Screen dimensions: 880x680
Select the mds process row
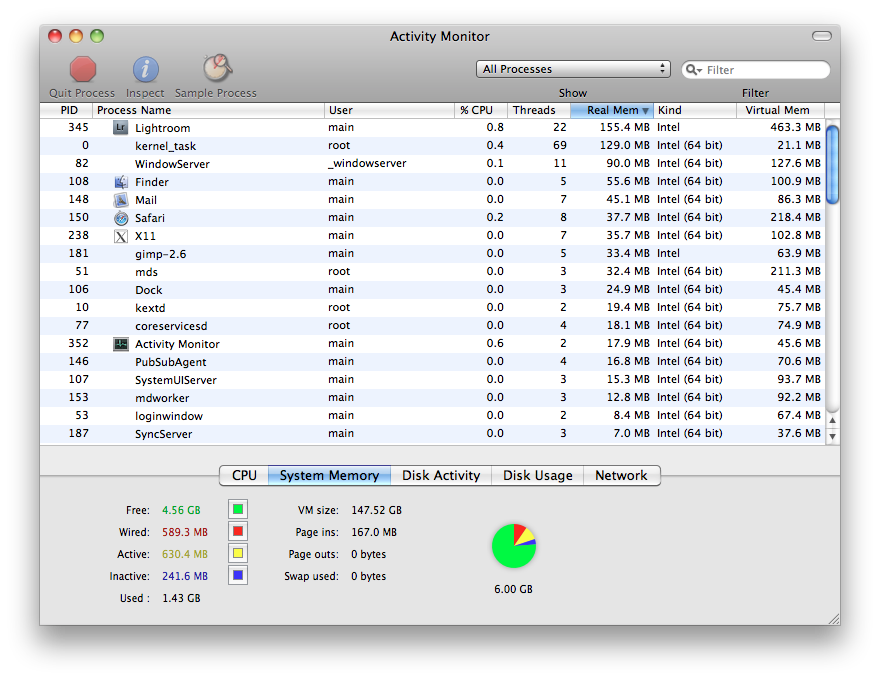point(433,272)
